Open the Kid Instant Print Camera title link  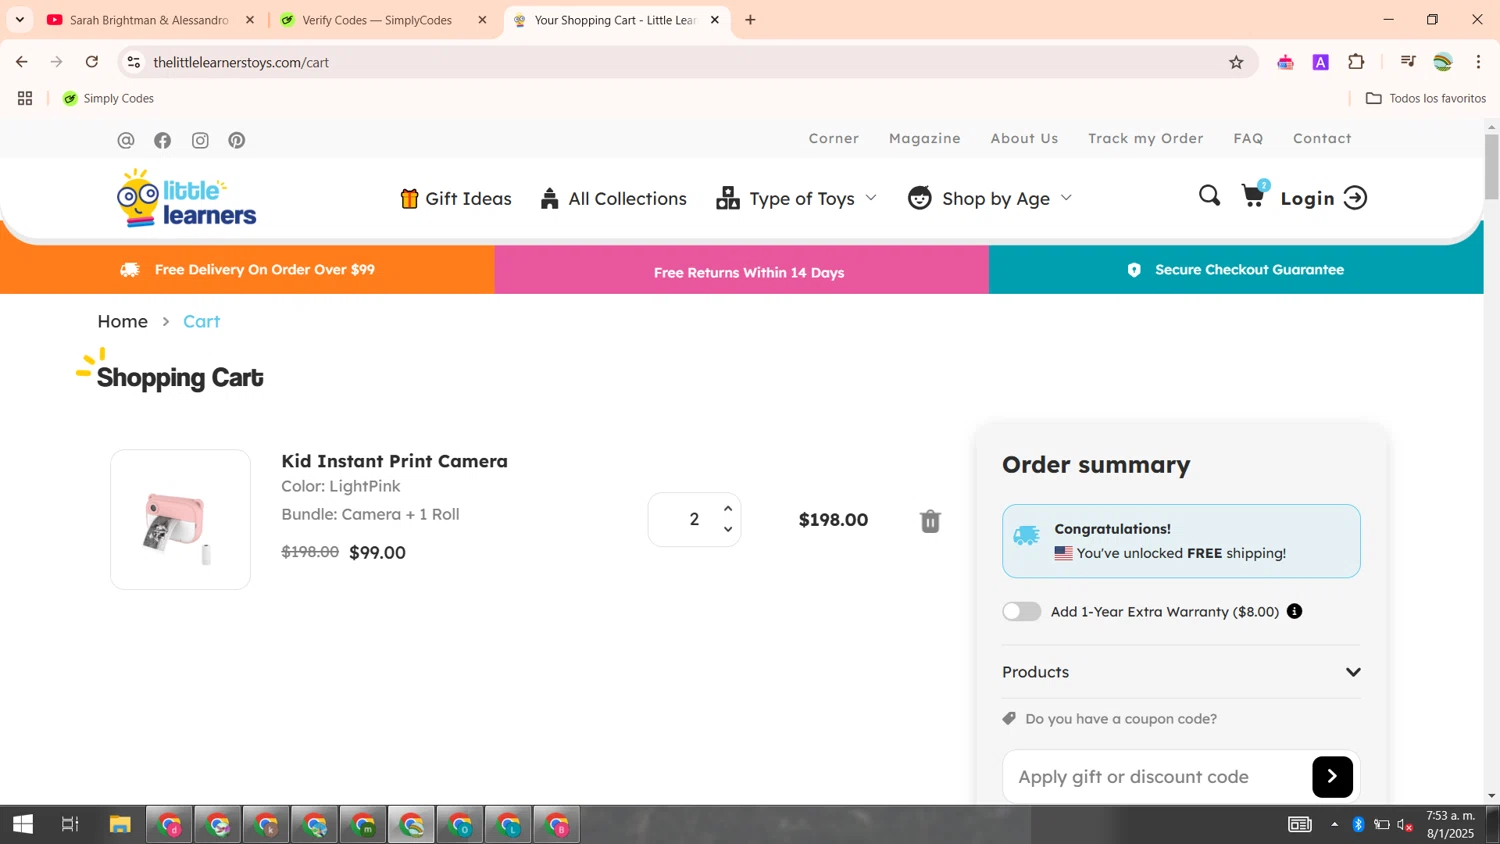coord(394,461)
